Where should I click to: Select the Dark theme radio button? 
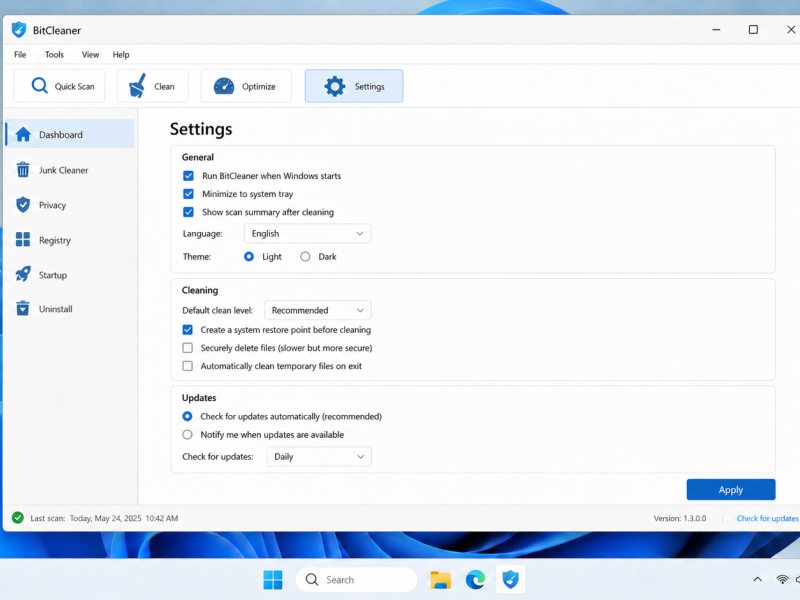click(x=305, y=257)
